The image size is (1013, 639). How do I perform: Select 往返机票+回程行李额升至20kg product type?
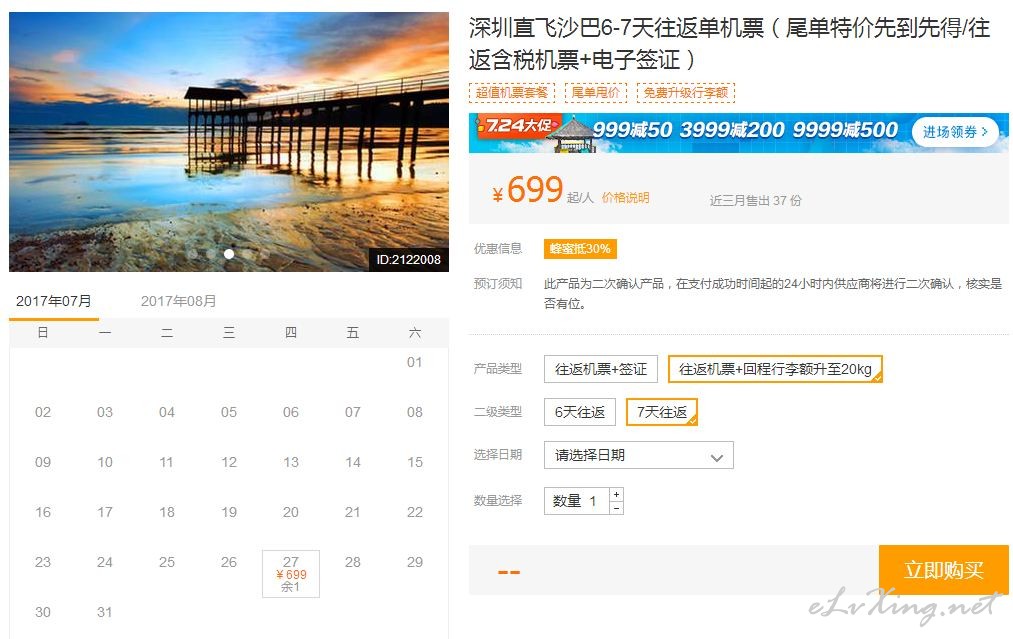[775, 369]
